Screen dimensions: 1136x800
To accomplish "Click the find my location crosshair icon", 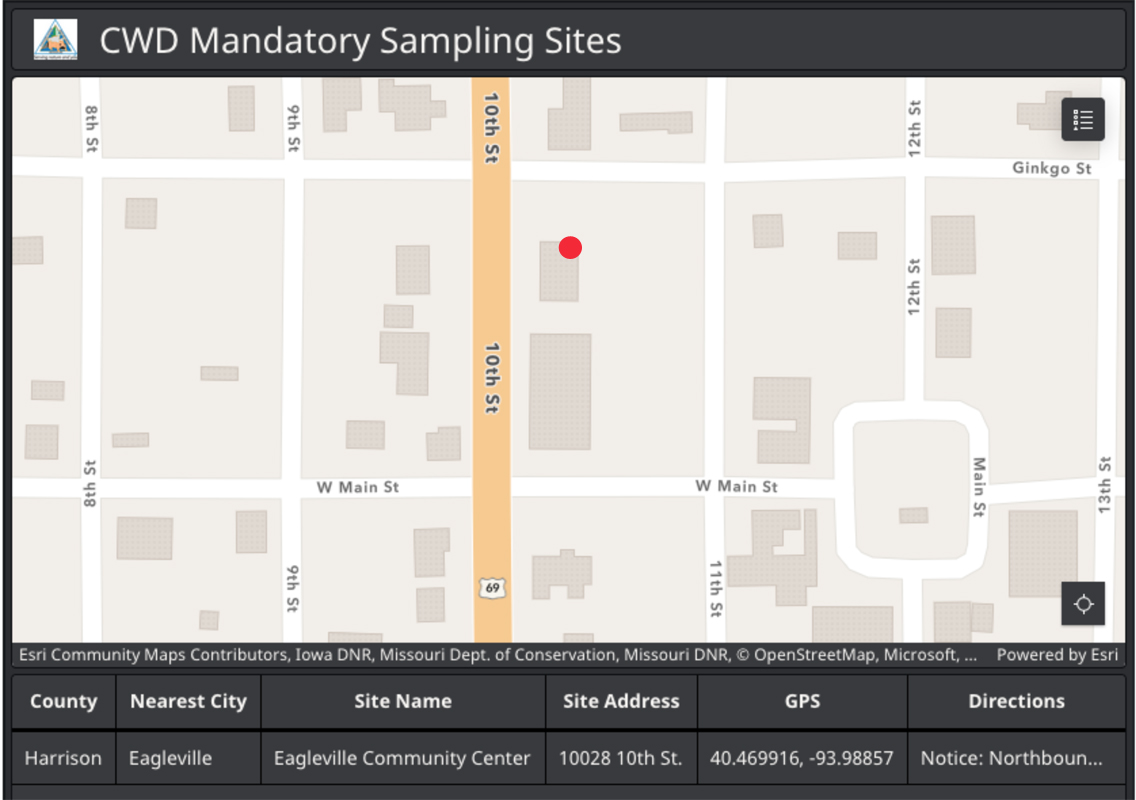I will 1083,604.
